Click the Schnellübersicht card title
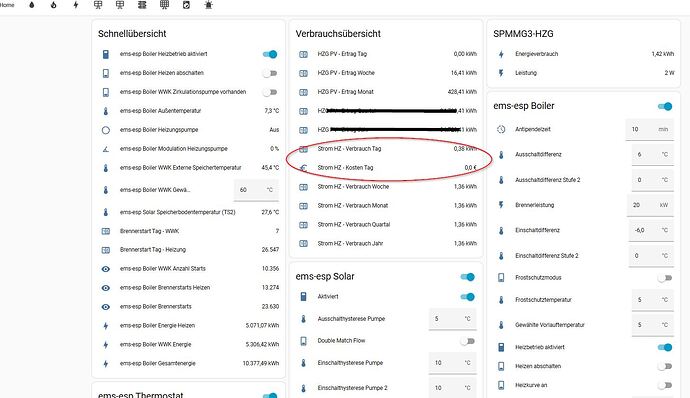Screen dimensions: 690x398 click(x=132, y=34)
